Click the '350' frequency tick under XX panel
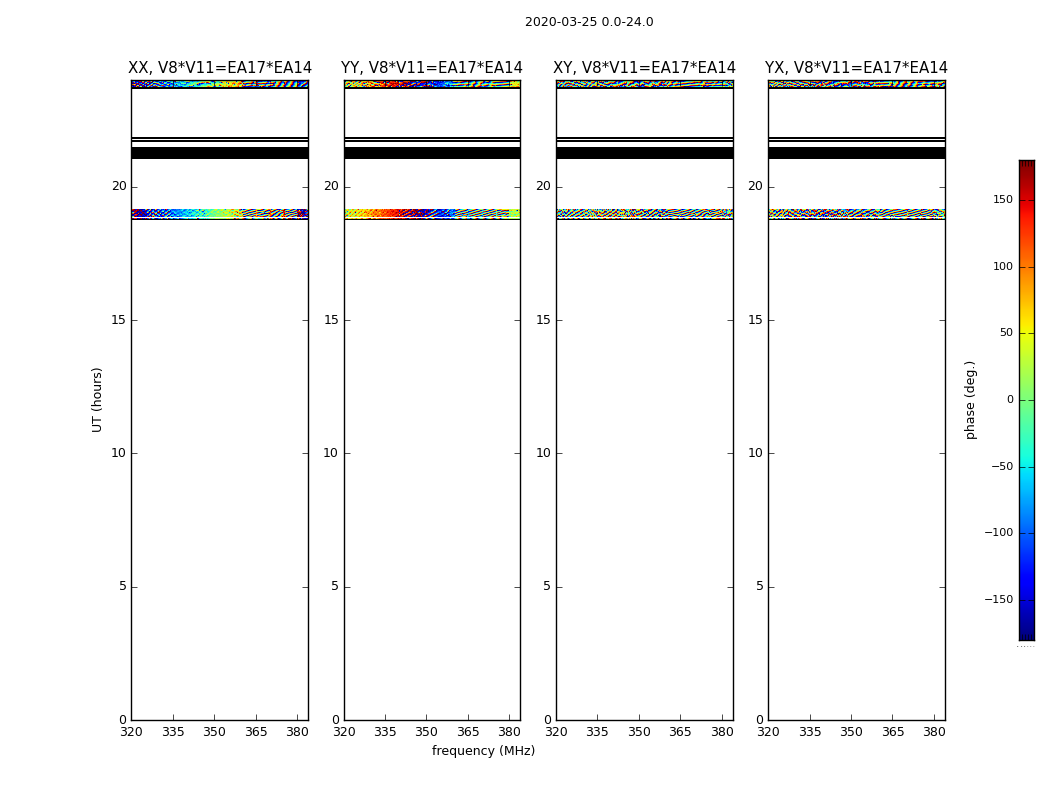 click(x=214, y=732)
